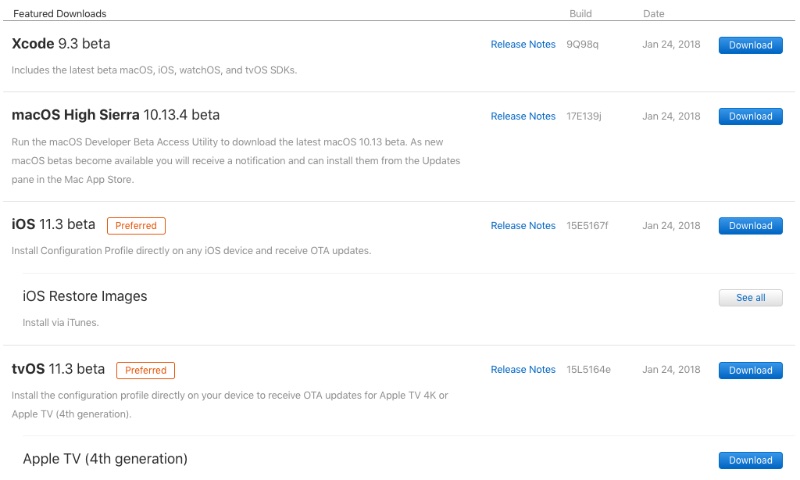Click the Preferred badge next to tvOS 11.3 beta
Viewport: 800px width, 480px height.
pyautogui.click(x=145, y=370)
